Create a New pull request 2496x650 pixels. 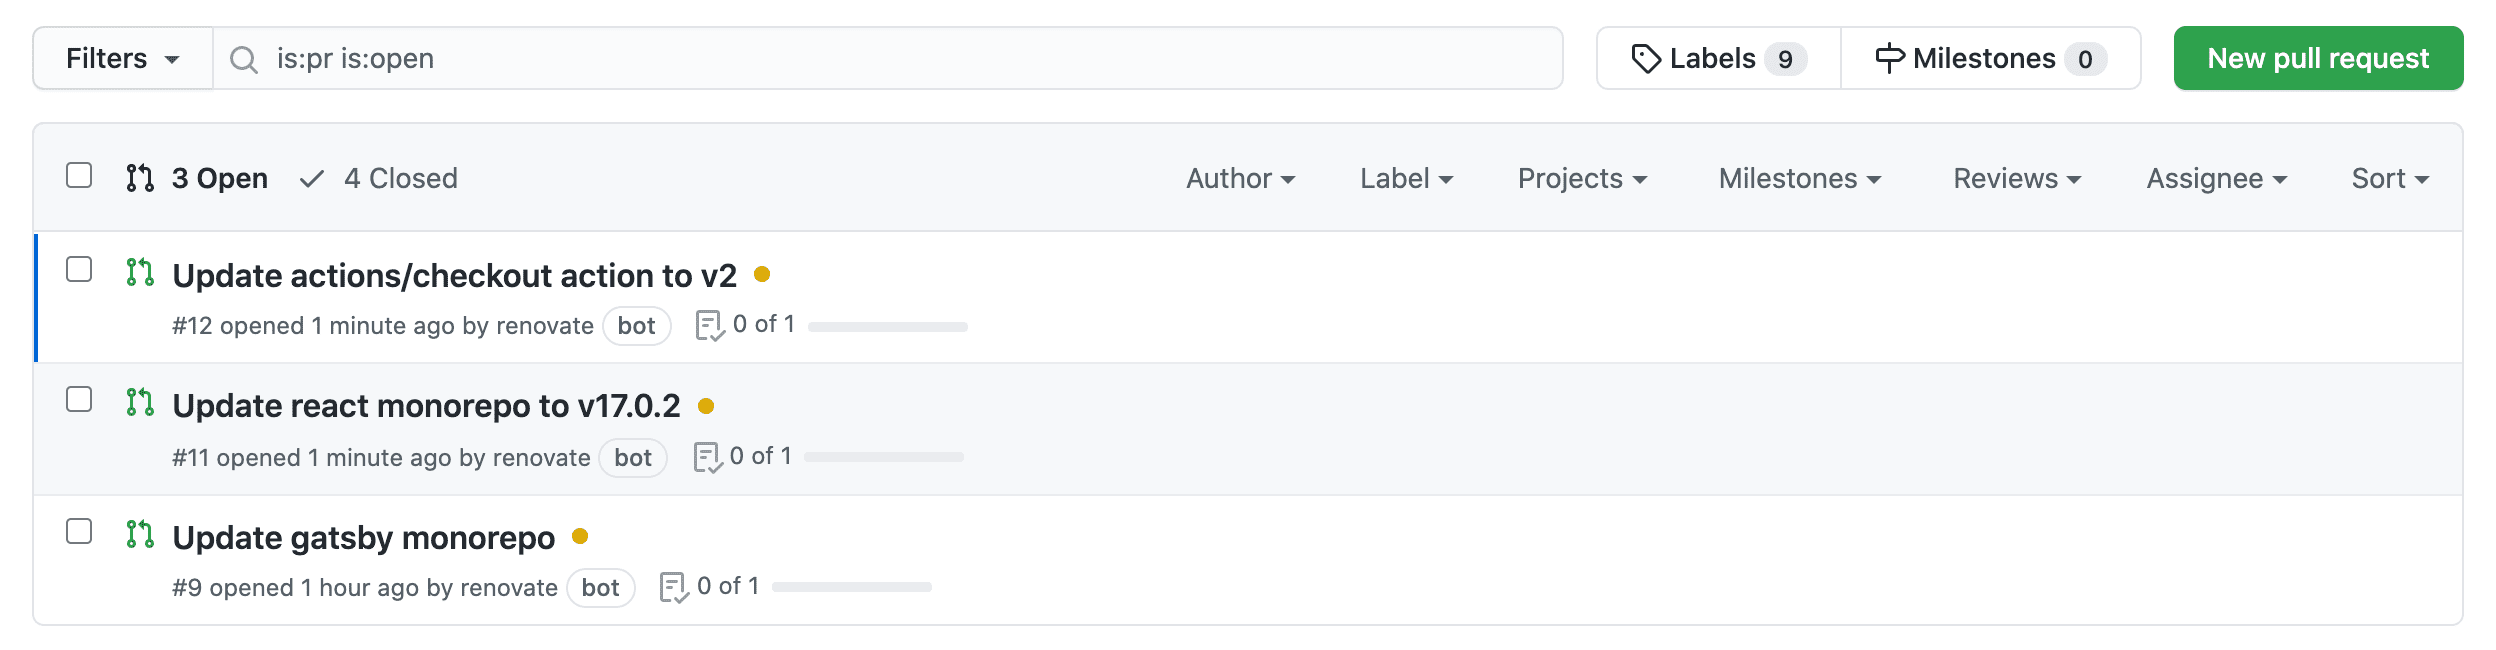click(2318, 58)
